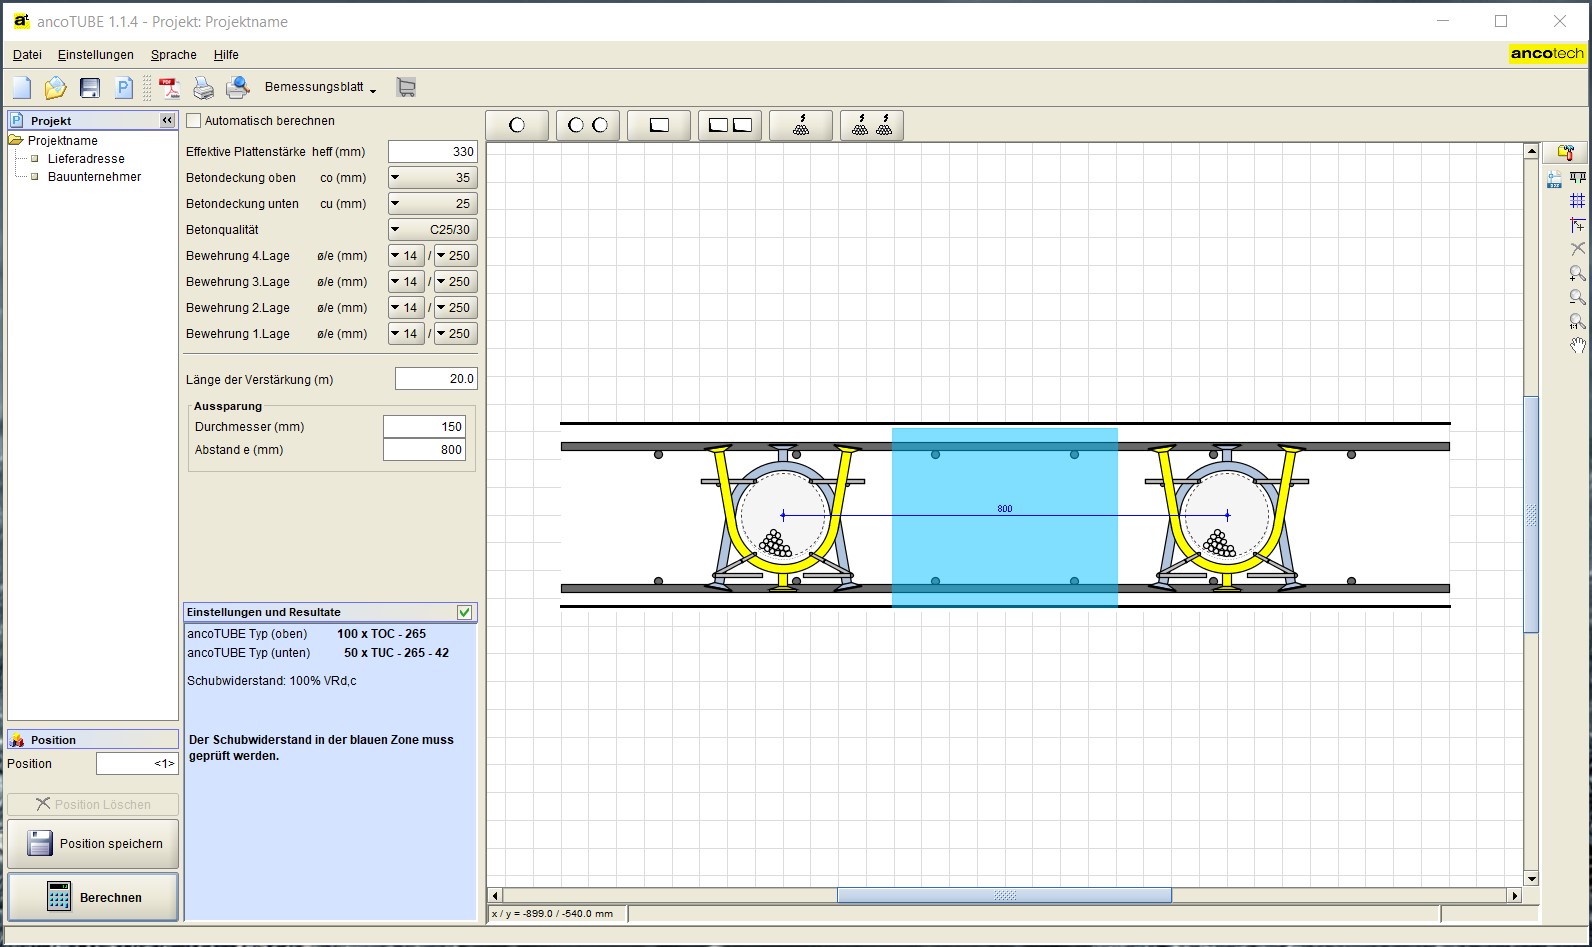Screen dimensions: 1592x947
Task: Collapse the Projekt panel with double arrows
Action: [x=167, y=120]
